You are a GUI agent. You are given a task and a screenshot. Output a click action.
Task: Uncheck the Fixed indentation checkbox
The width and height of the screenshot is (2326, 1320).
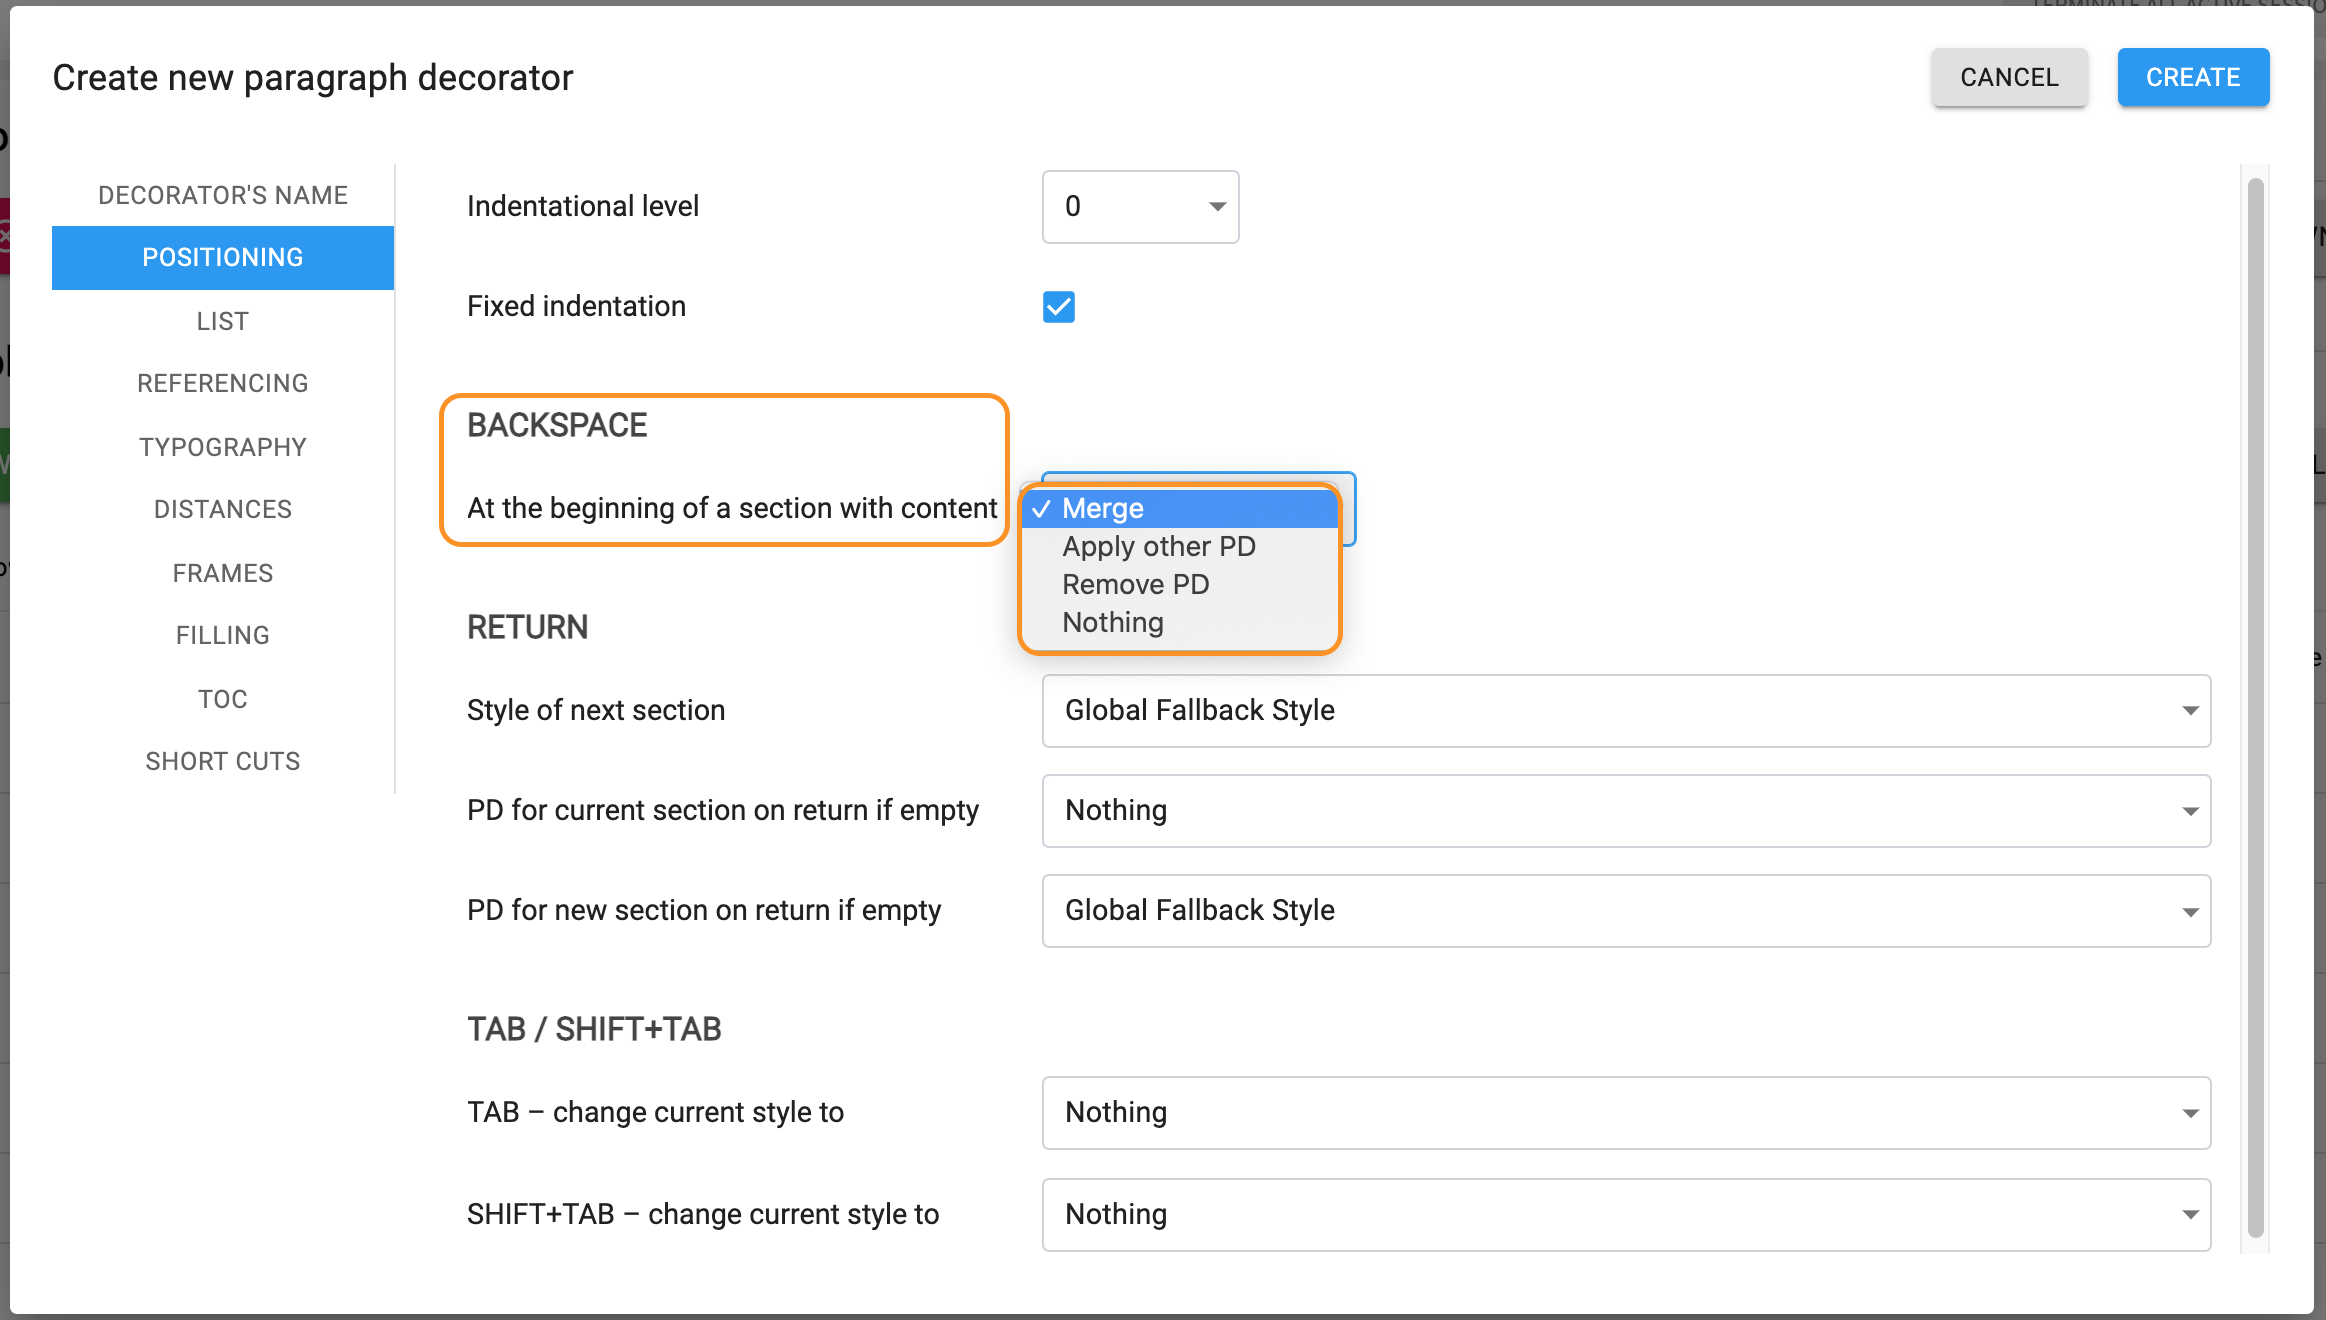[1059, 307]
